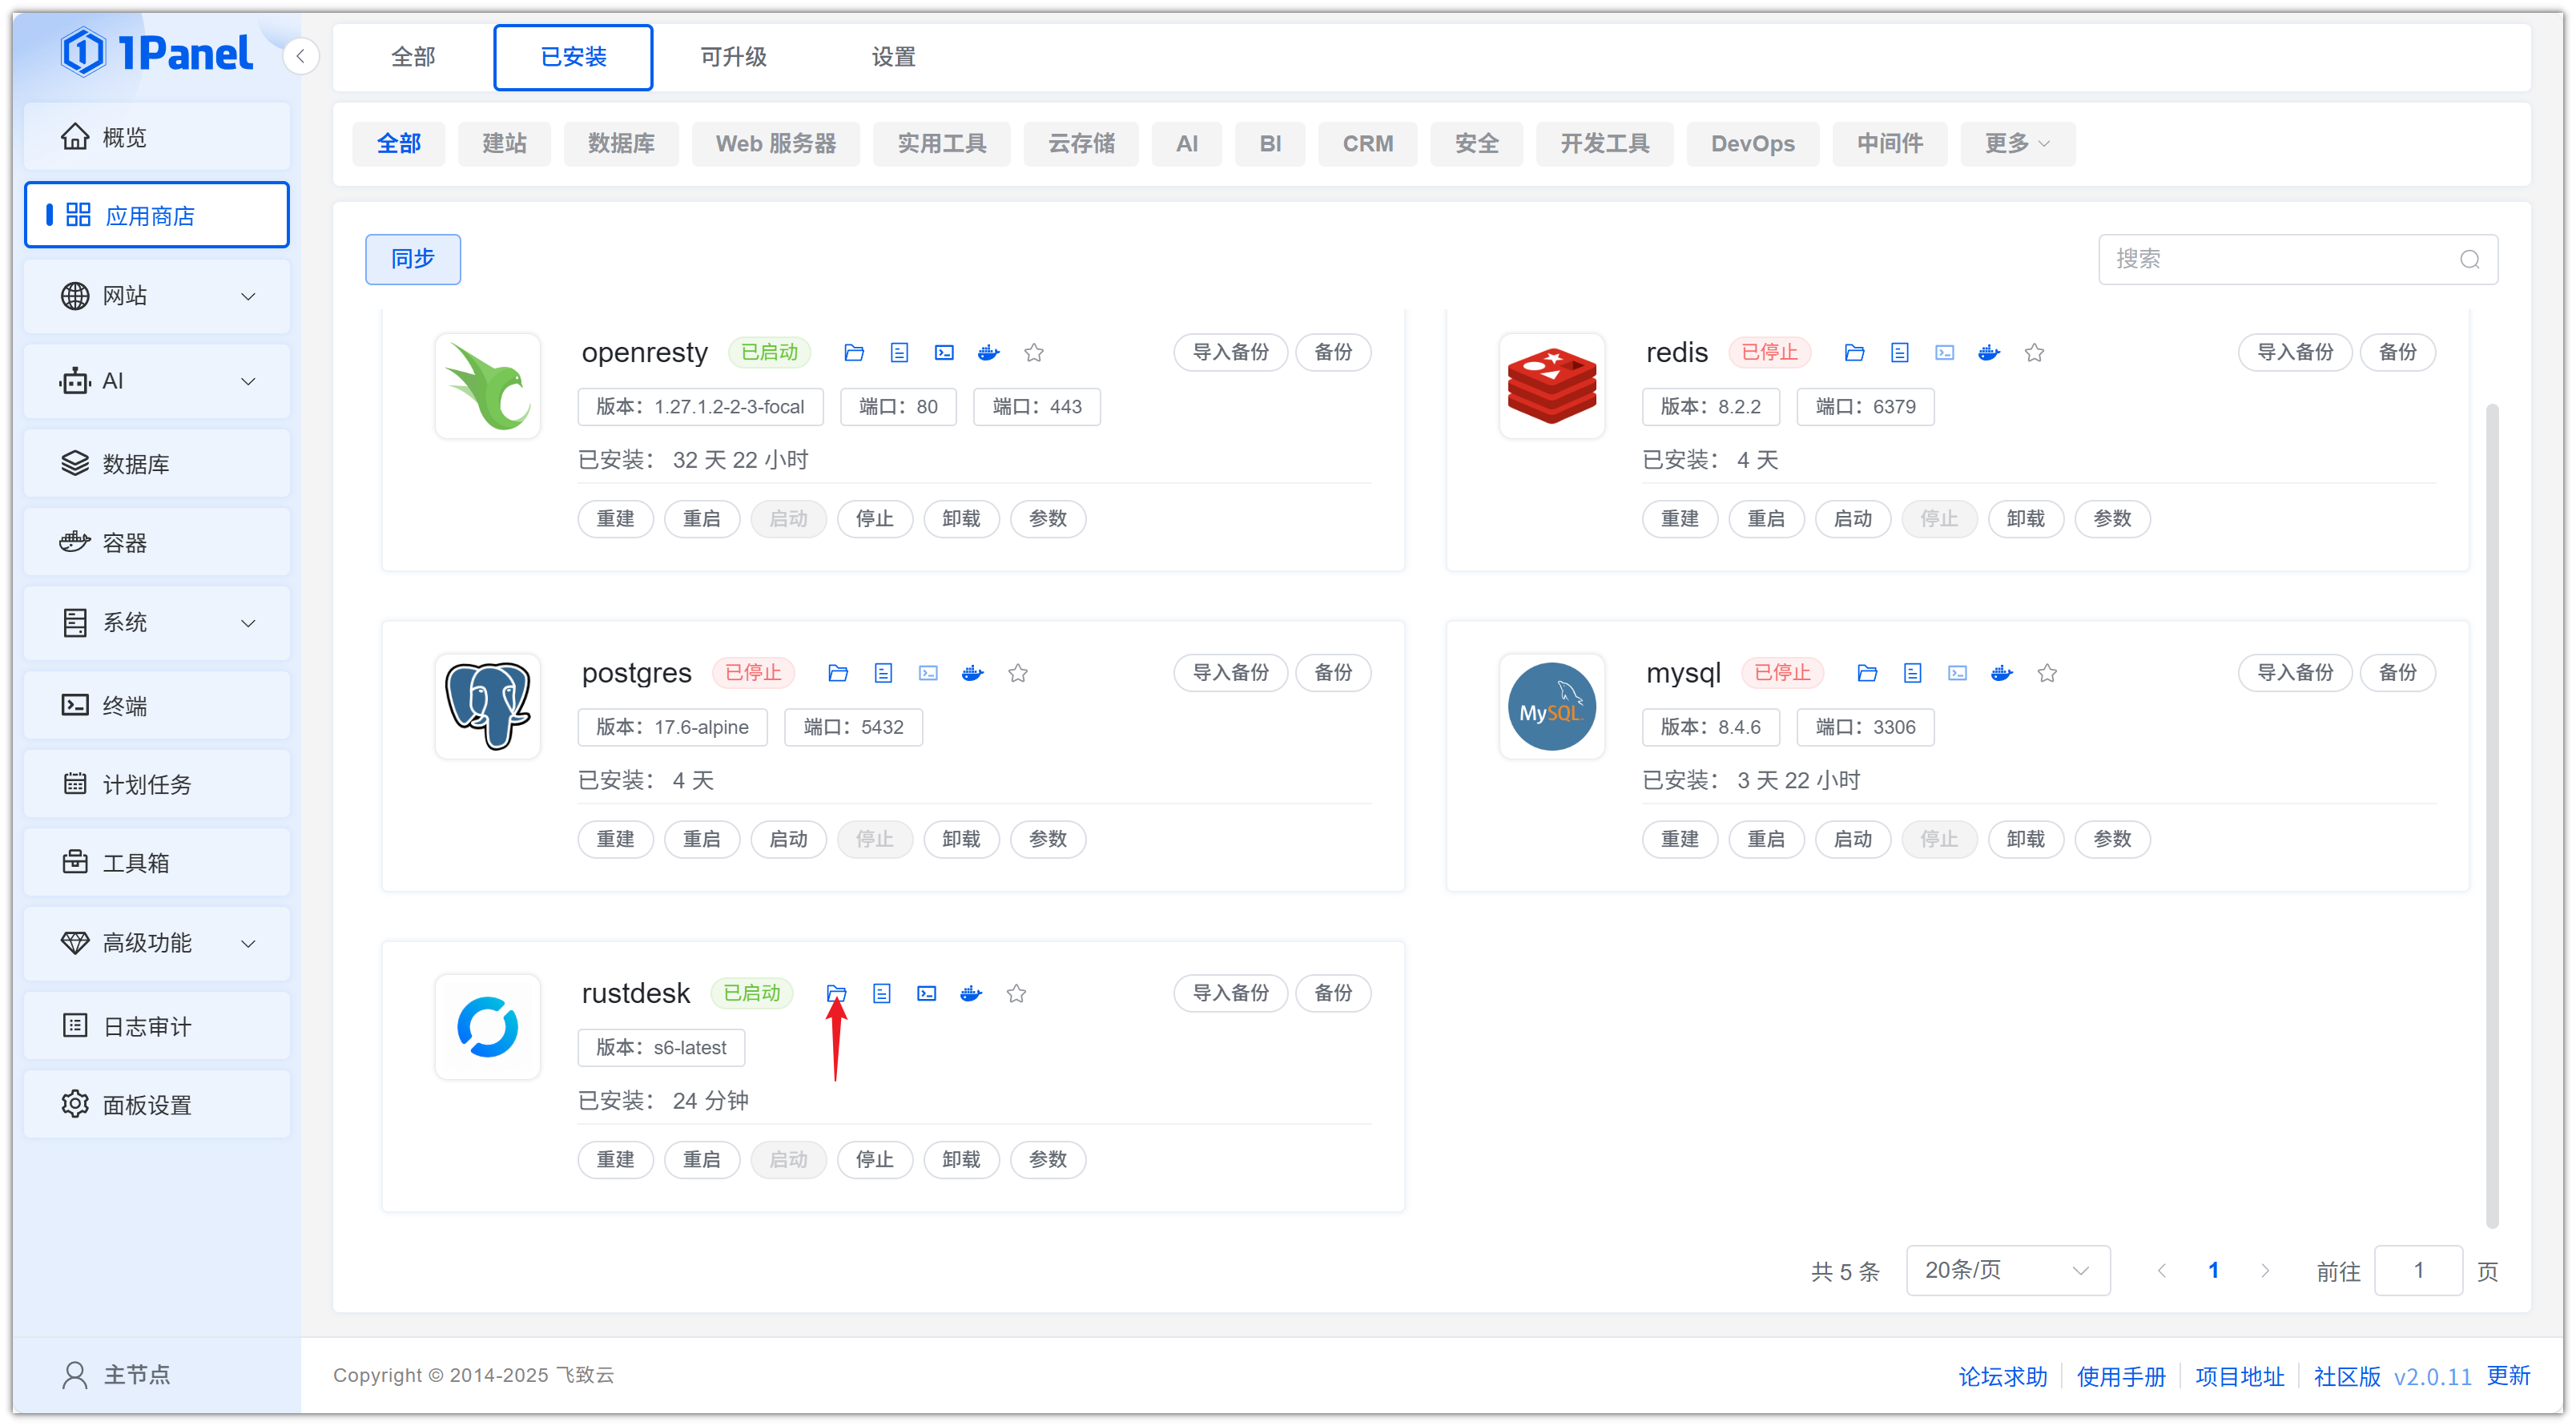View postgres log file icon

(x=883, y=673)
